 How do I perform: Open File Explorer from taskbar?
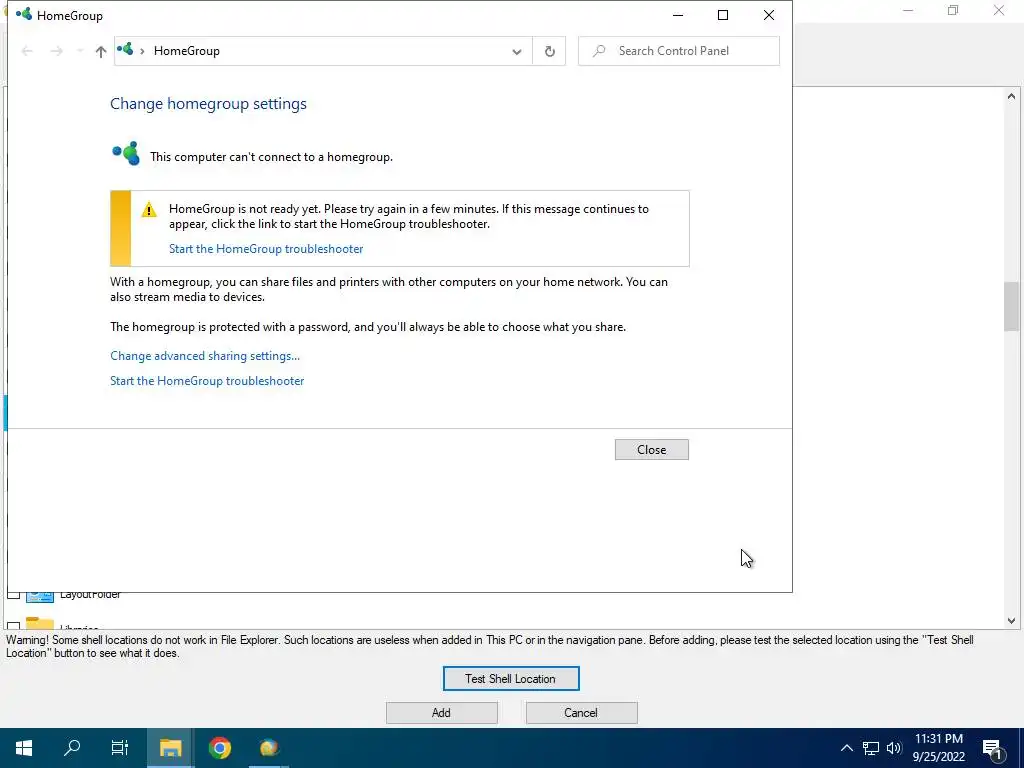pos(170,748)
